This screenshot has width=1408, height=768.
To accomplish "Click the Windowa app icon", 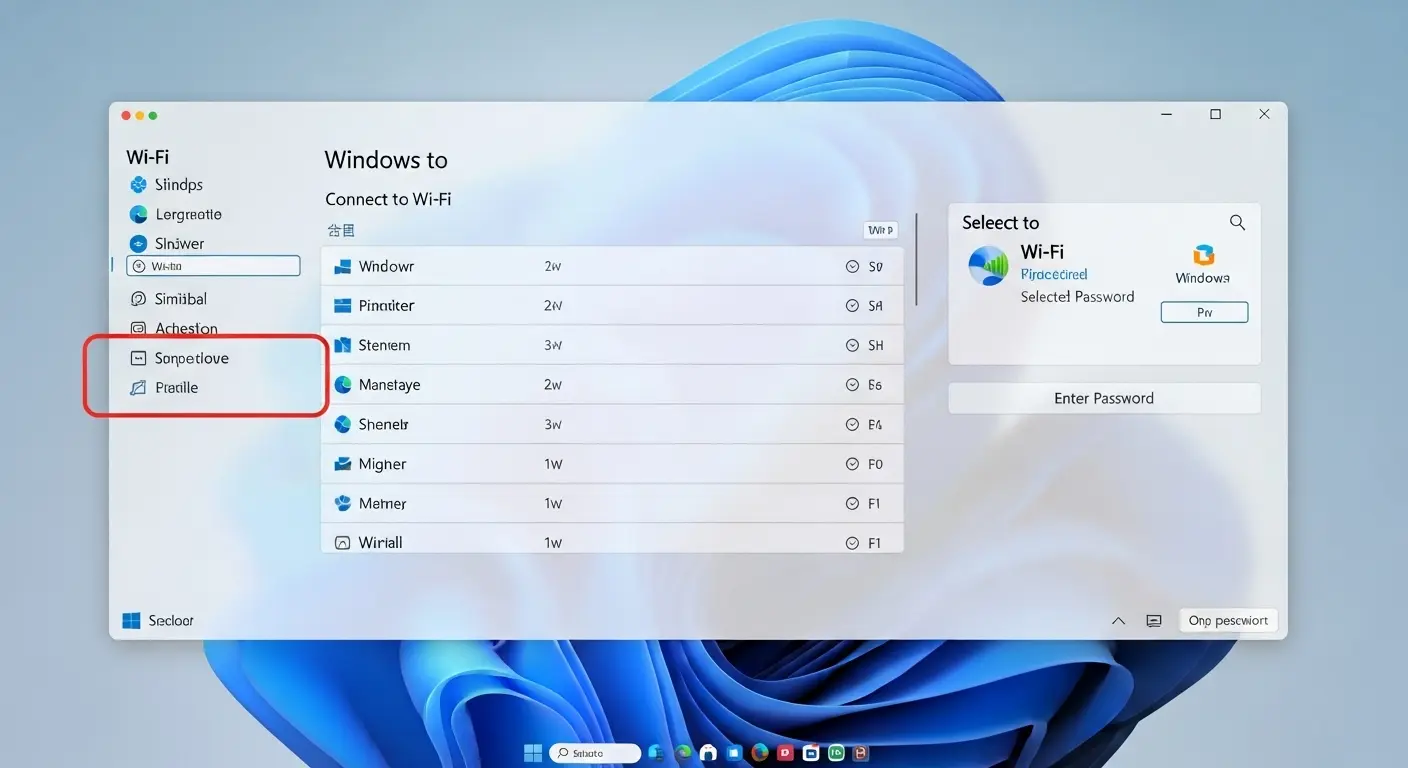I will point(1204,255).
